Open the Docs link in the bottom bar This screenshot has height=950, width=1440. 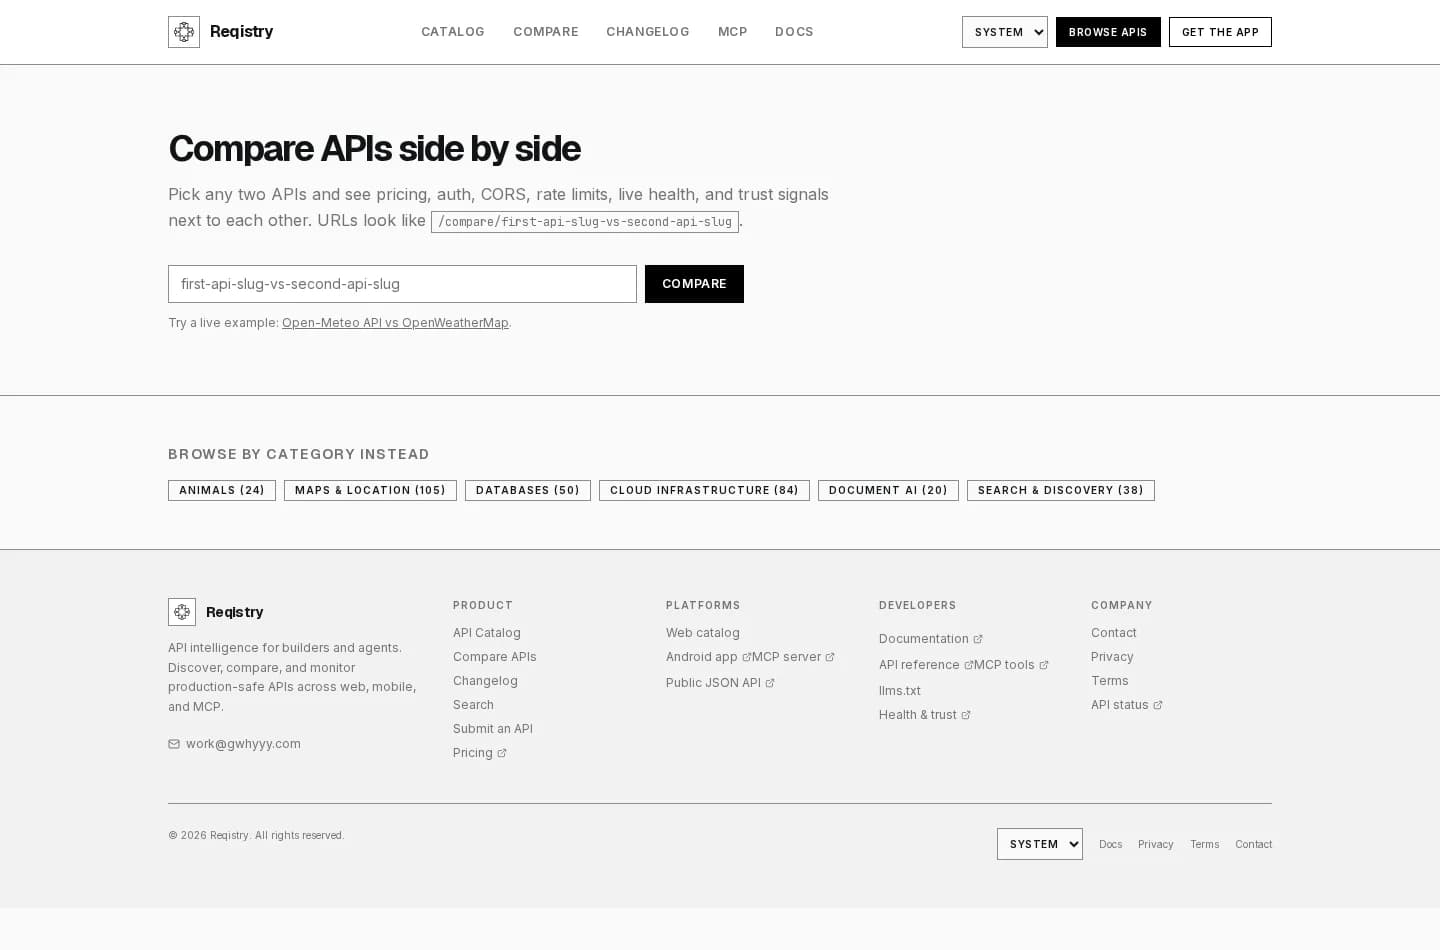coord(1110,844)
